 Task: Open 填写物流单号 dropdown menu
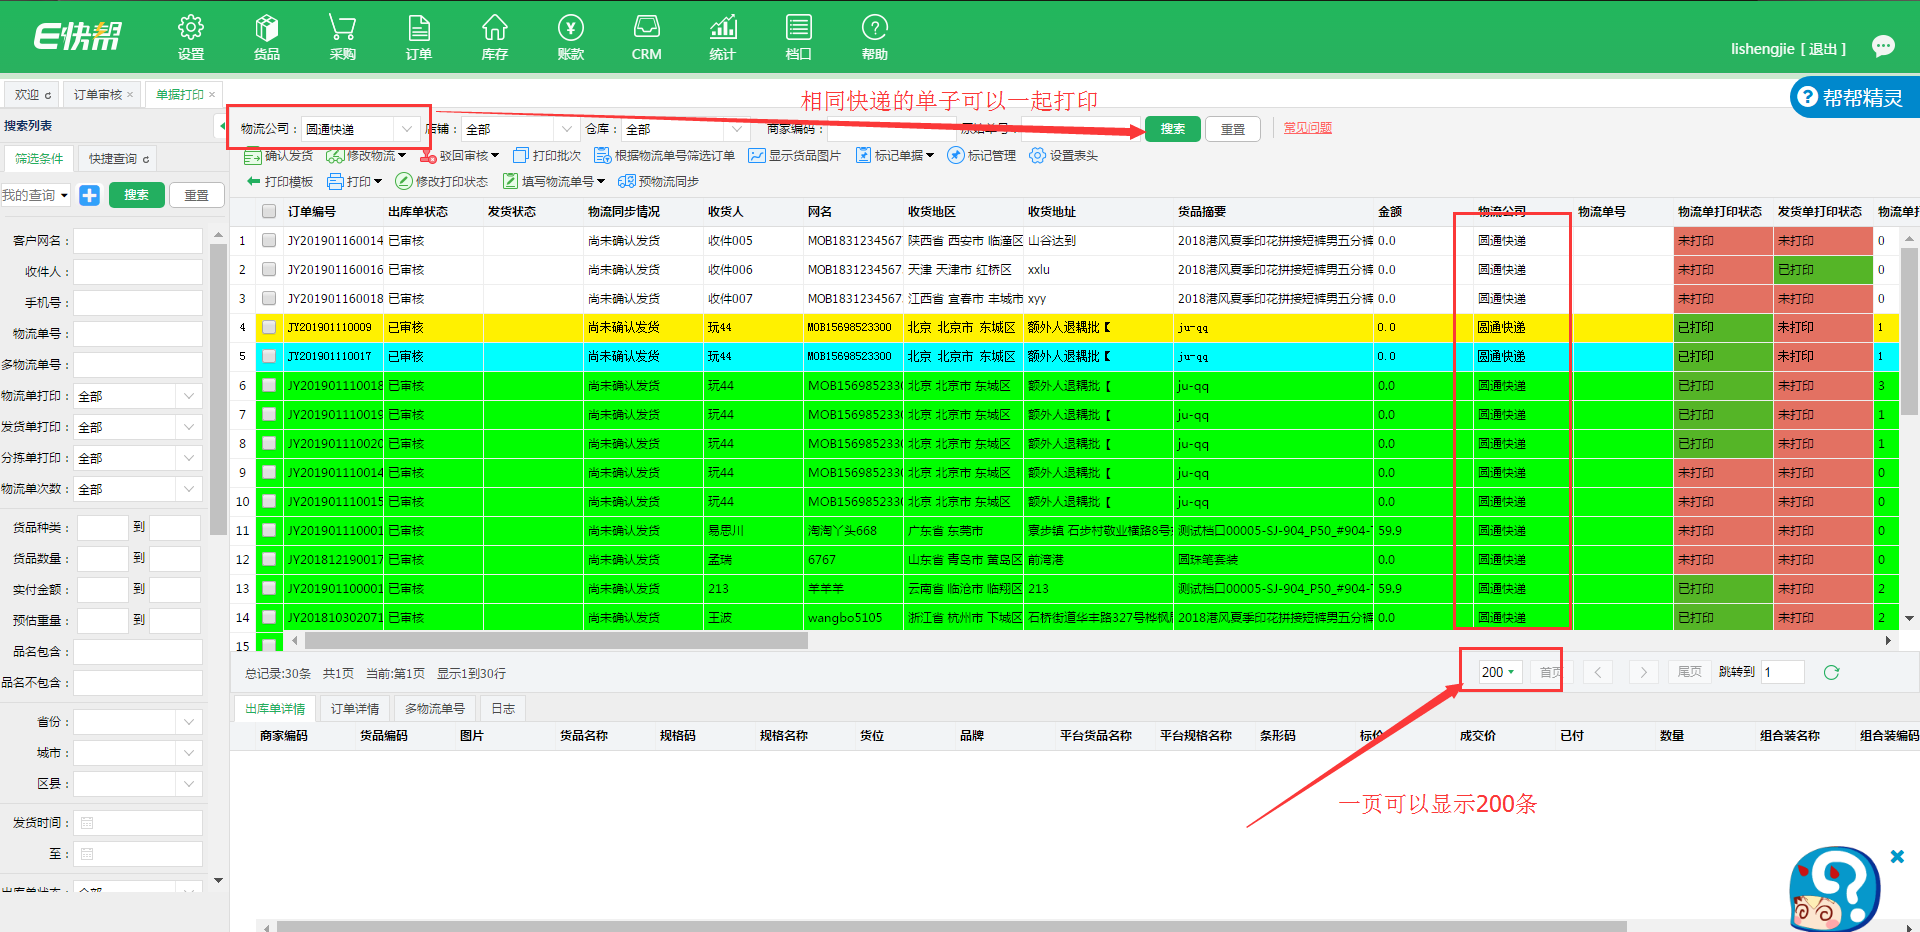[x=554, y=181]
